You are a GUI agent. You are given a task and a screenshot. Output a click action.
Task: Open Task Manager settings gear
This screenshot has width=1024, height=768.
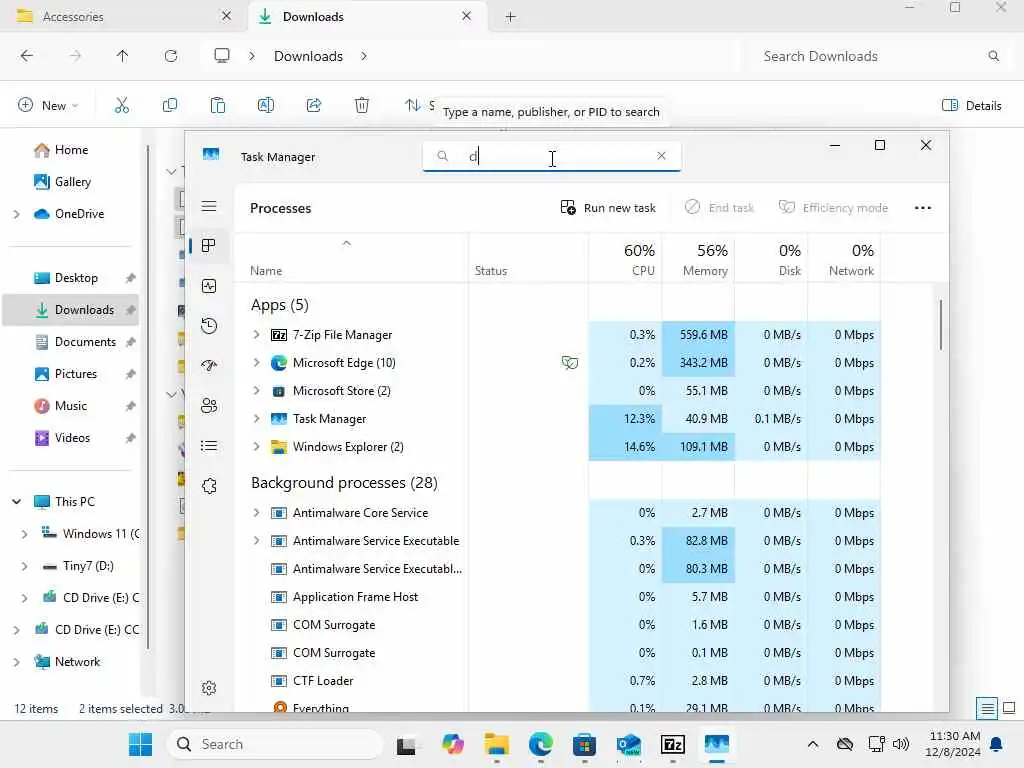pos(209,688)
